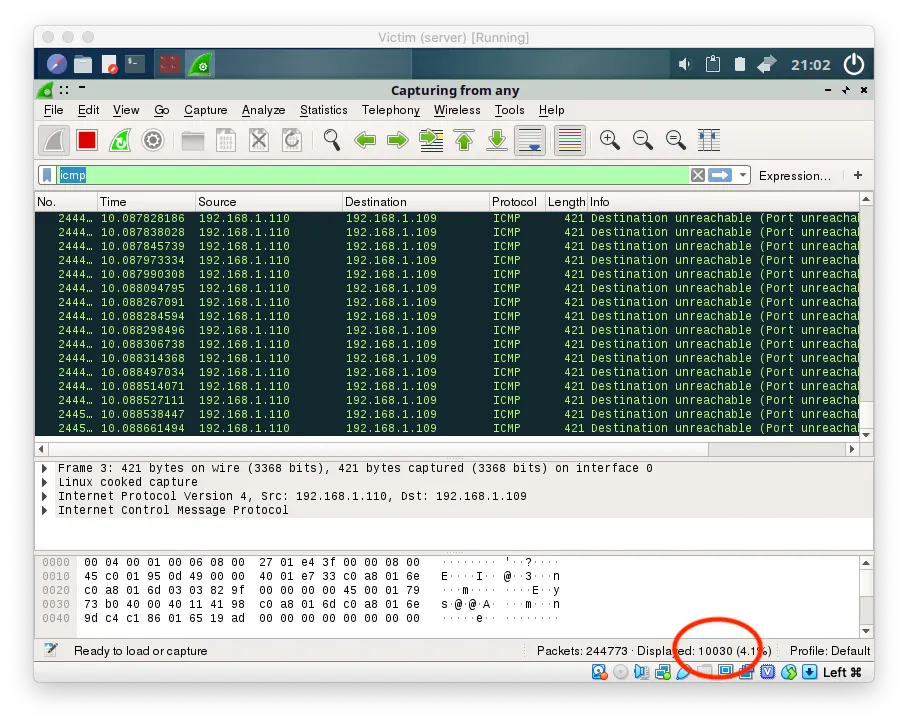Start a new capture with the shark fin icon
The width and height of the screenshot is (908, 724).
click(52, 139)
